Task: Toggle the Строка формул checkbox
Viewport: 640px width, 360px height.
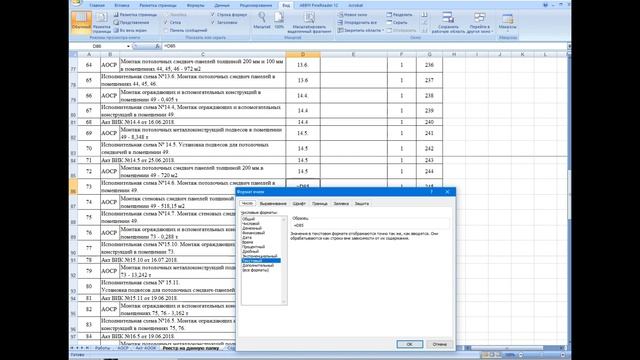Action: 213,15
